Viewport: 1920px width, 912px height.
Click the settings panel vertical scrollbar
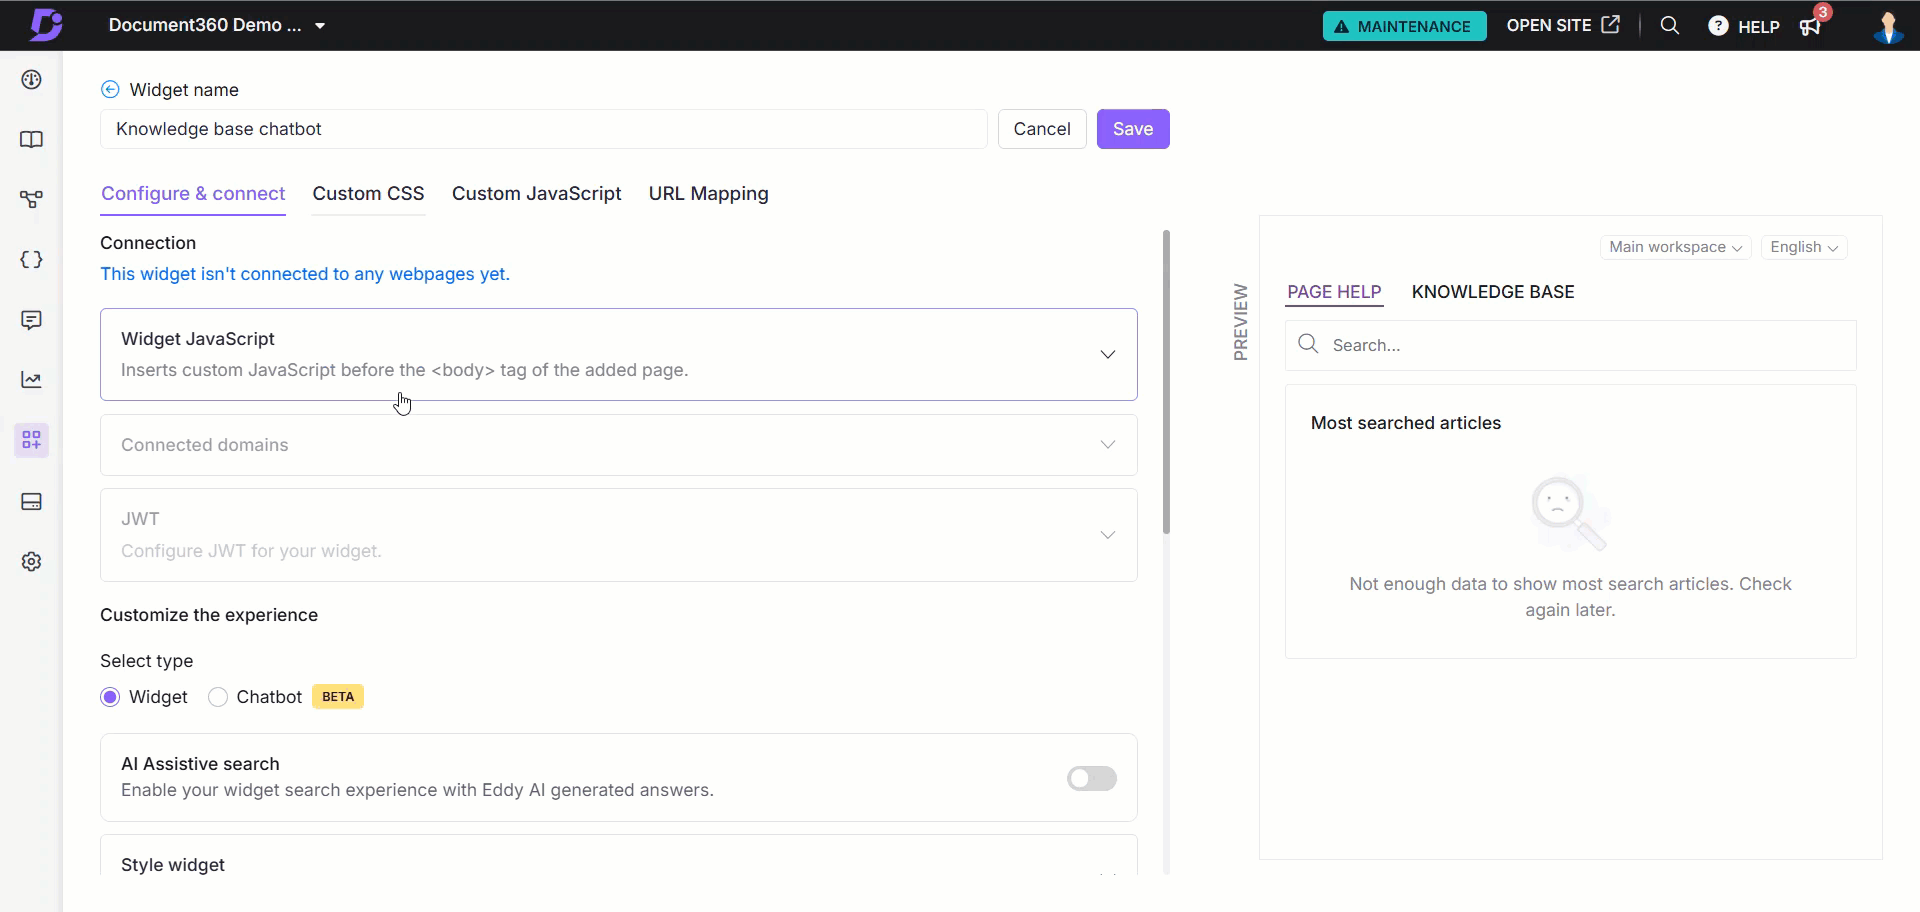click(x=1166, y=382)
